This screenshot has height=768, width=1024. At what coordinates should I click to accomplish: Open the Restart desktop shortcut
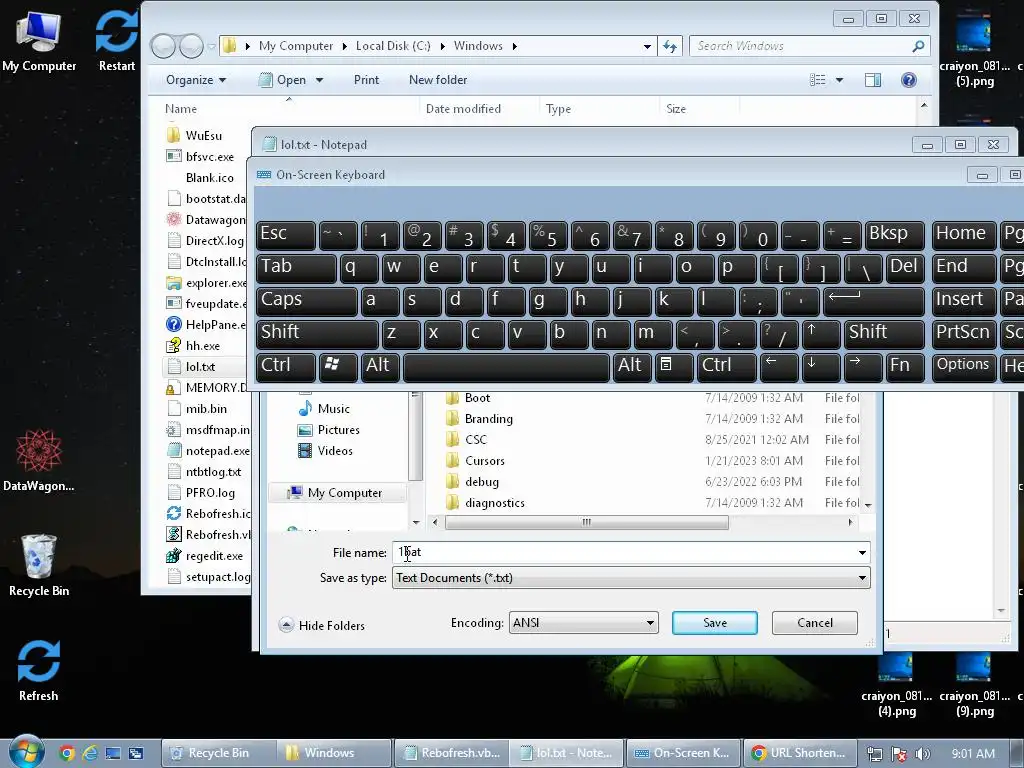pyautogui.click(x=116, y=41)
